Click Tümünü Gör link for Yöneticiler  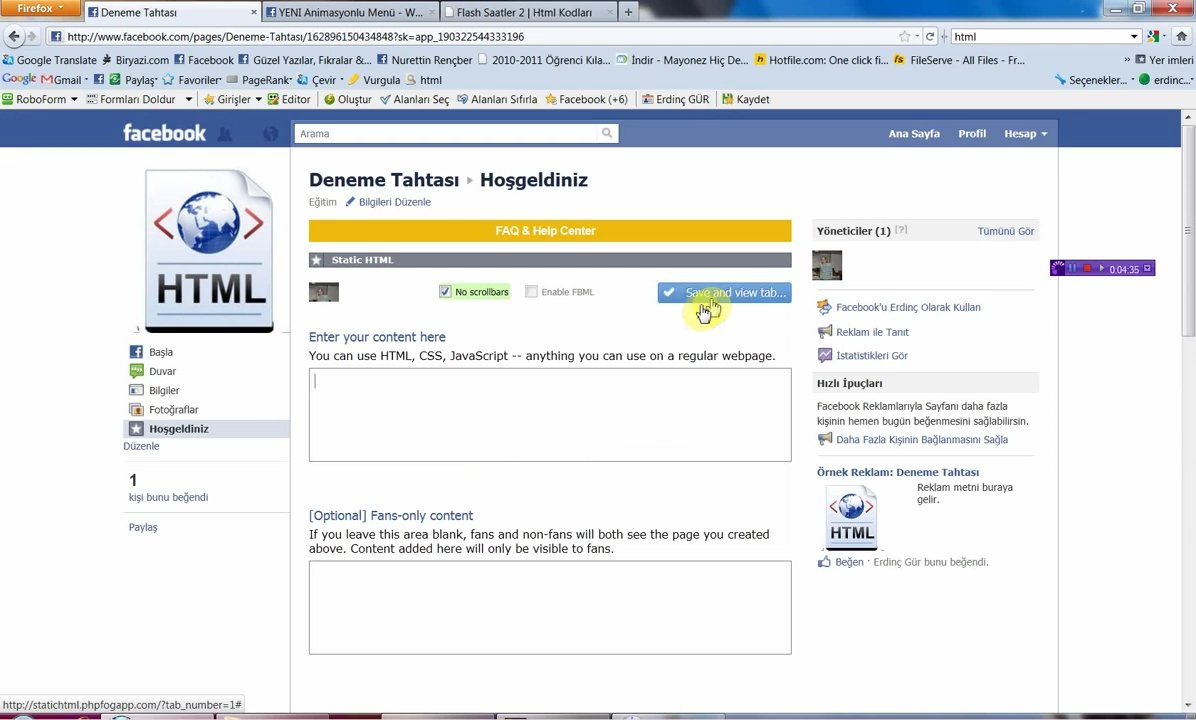(1005, 231)
